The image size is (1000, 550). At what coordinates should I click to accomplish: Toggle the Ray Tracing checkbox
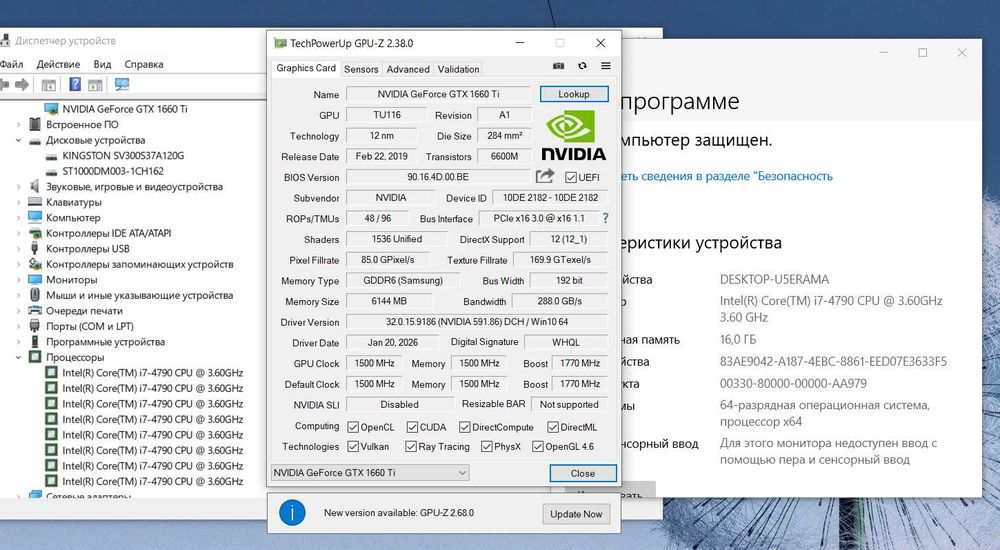pos(411,446)
